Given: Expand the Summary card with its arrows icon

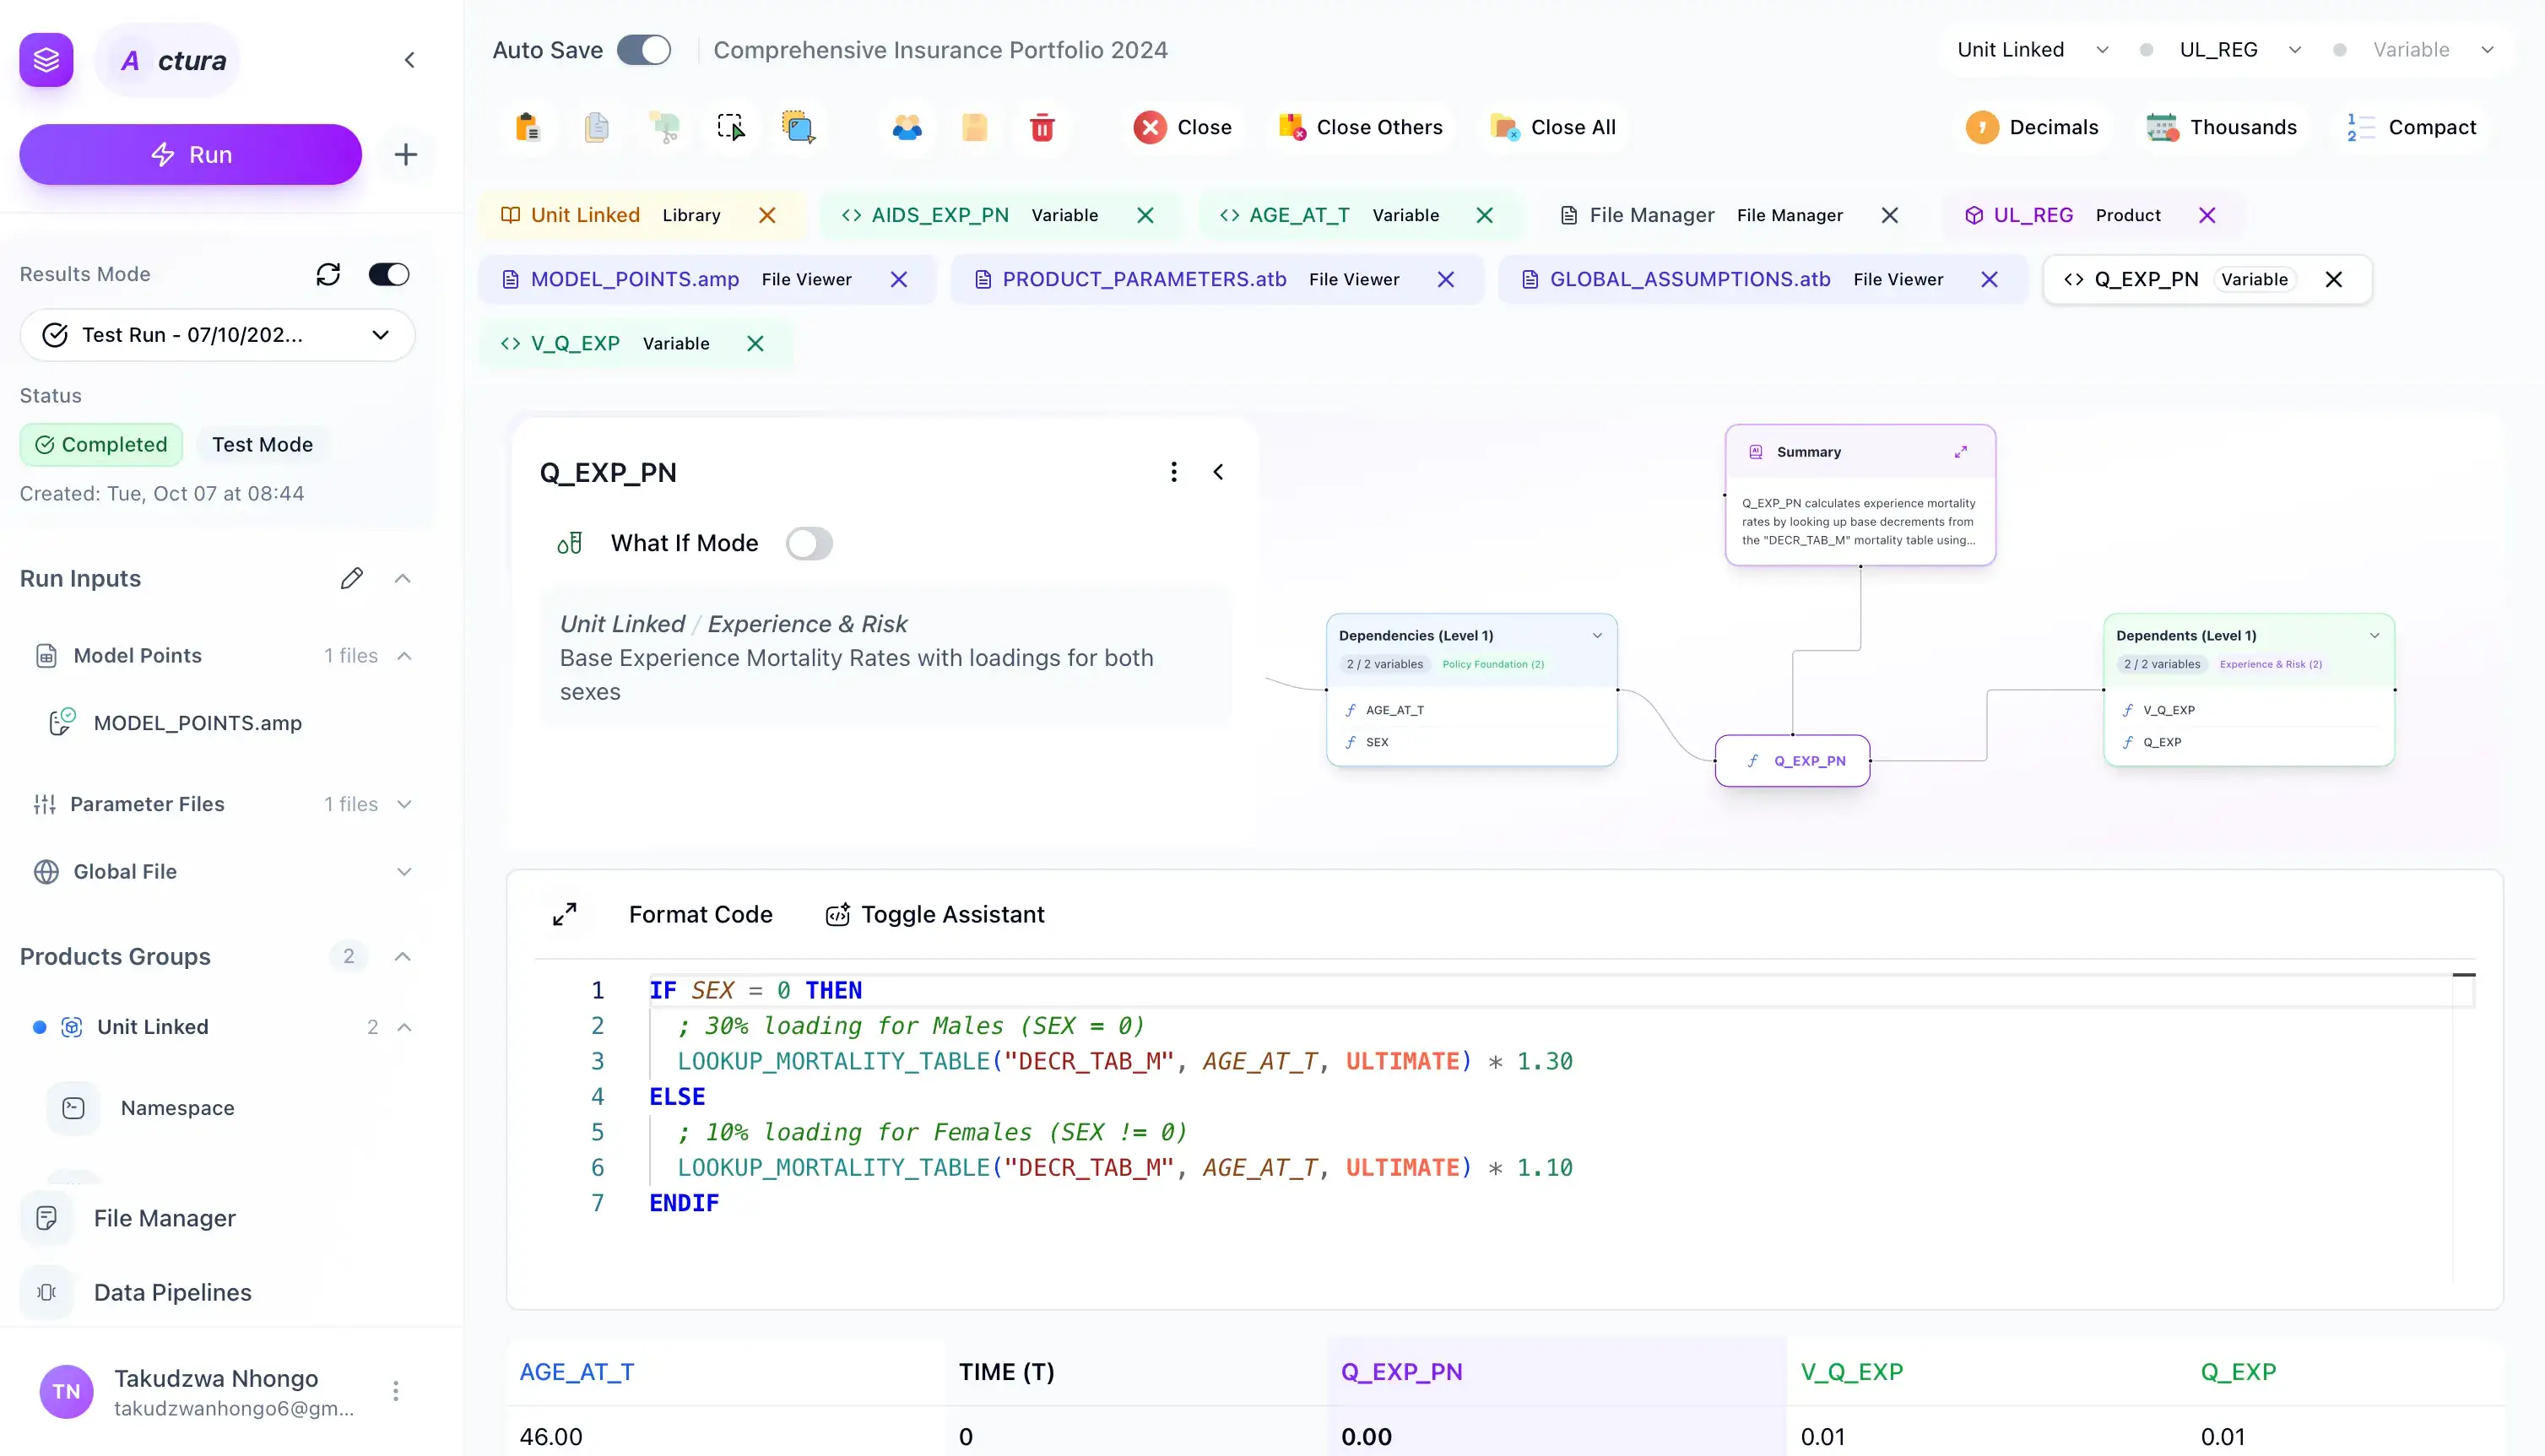Looking at the screenshot, I should tap(1961, 452).
